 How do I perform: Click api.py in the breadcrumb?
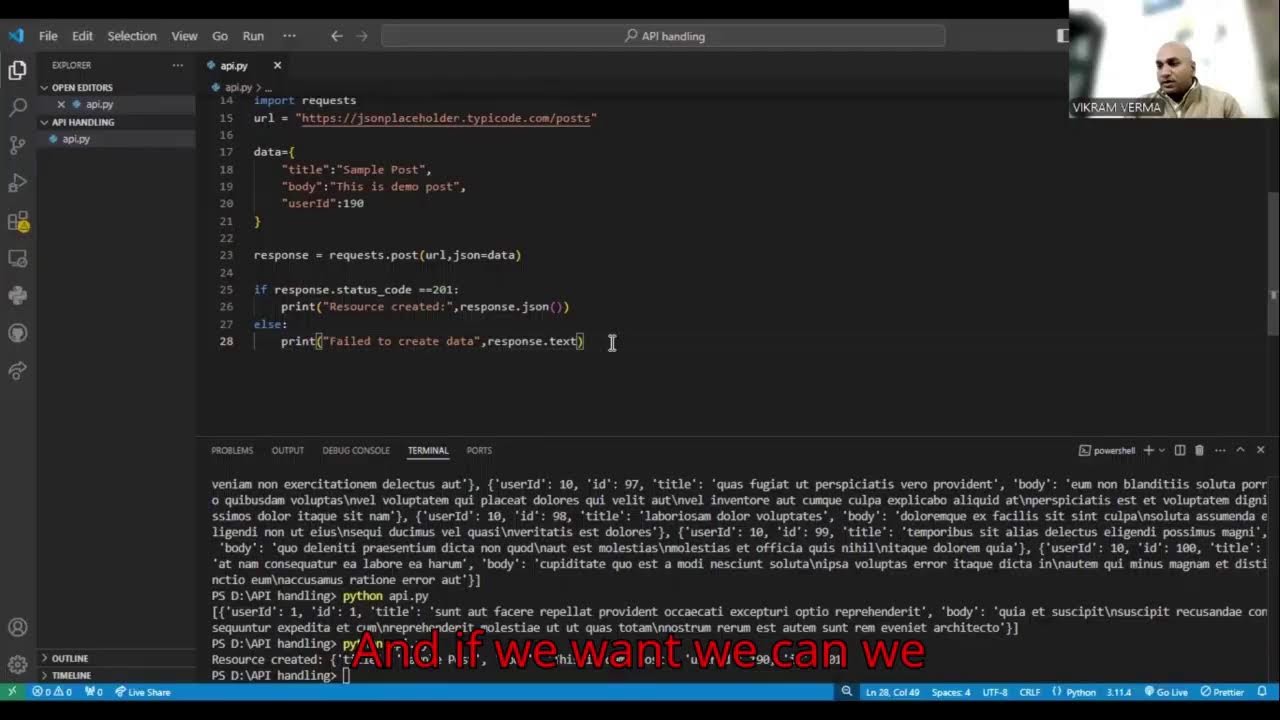(238, 87)
